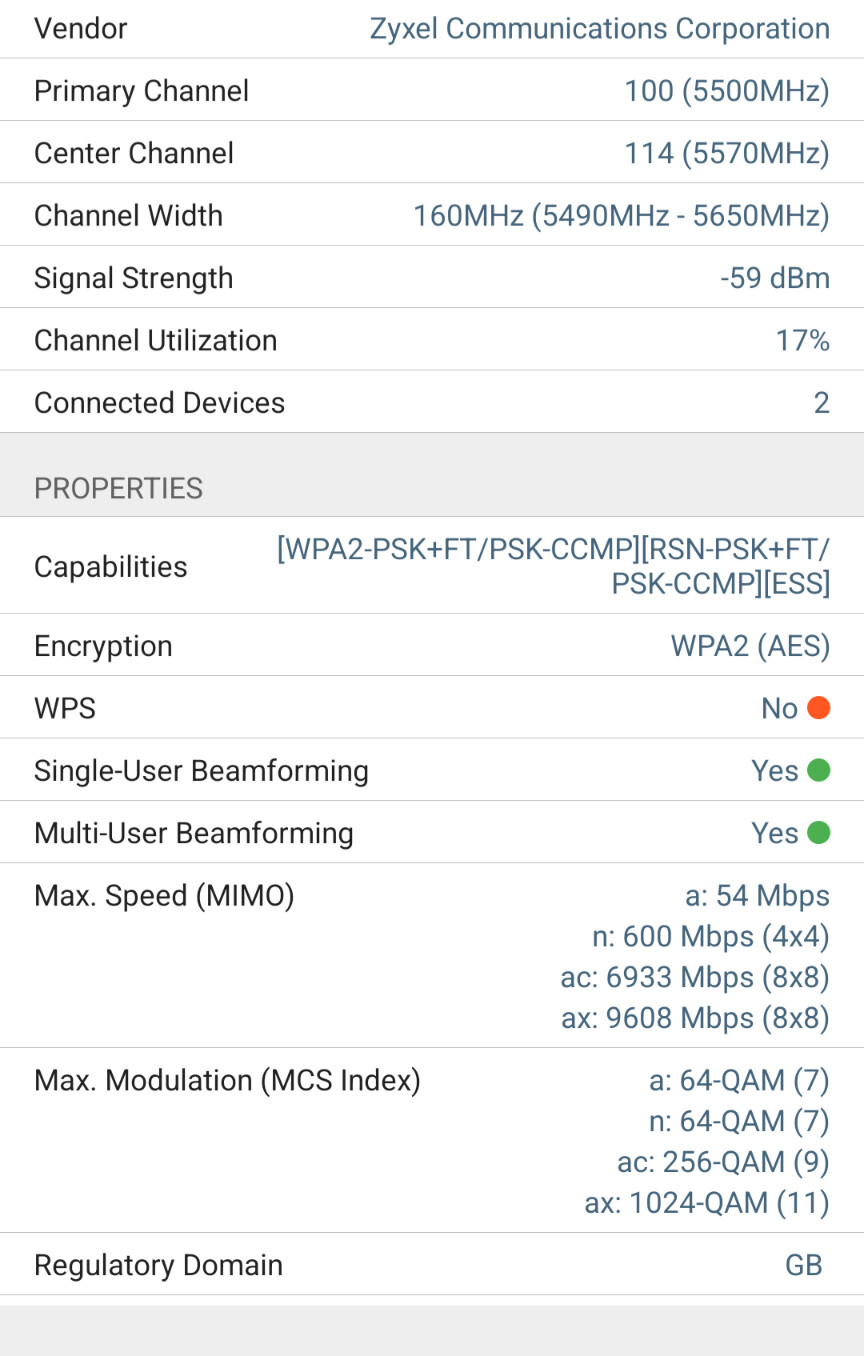Select the Primary Channel row
Screen dimensions: 864x1356
point(432,91)
